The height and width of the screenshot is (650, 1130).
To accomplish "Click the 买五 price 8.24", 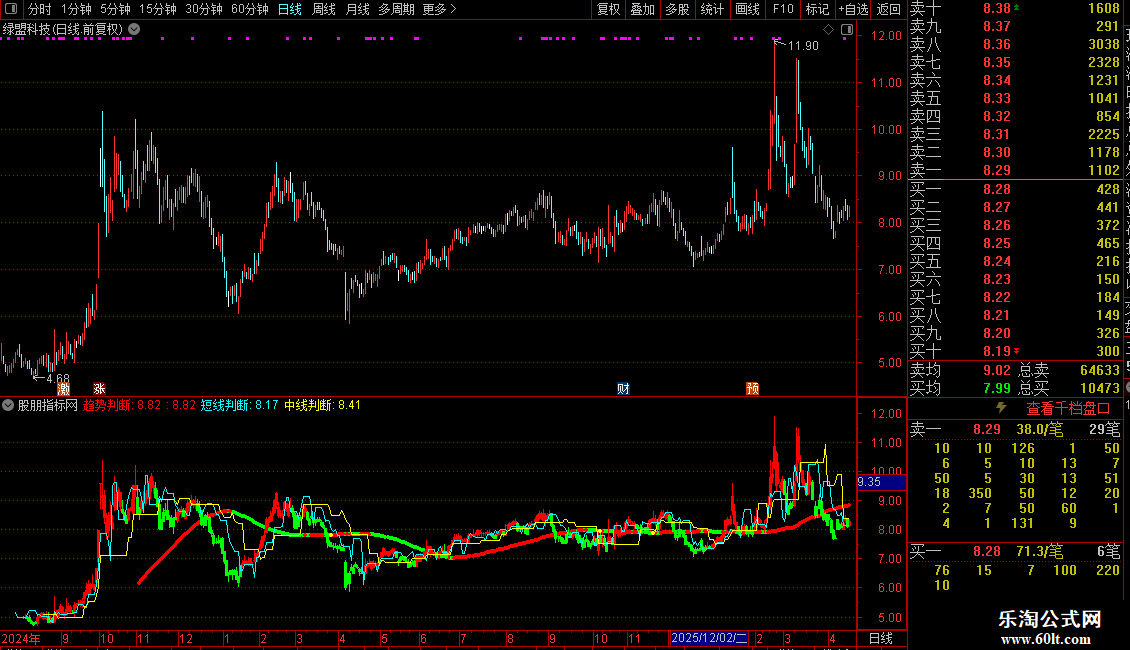I will pyautogui.click(x=997, y=262).
